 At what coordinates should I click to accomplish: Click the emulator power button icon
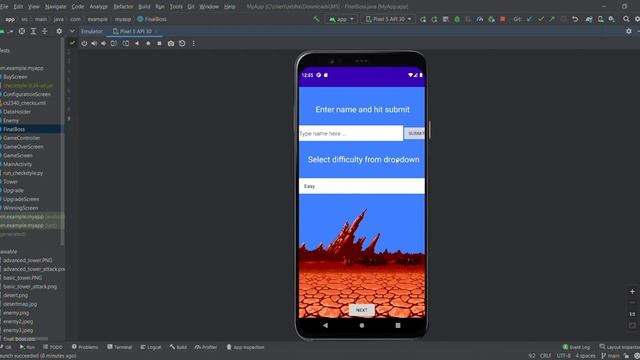[x=84, y=43]
